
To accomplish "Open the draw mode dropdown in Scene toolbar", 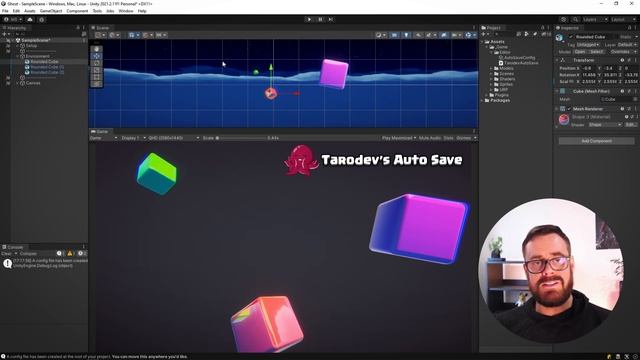I will (380, 35).
